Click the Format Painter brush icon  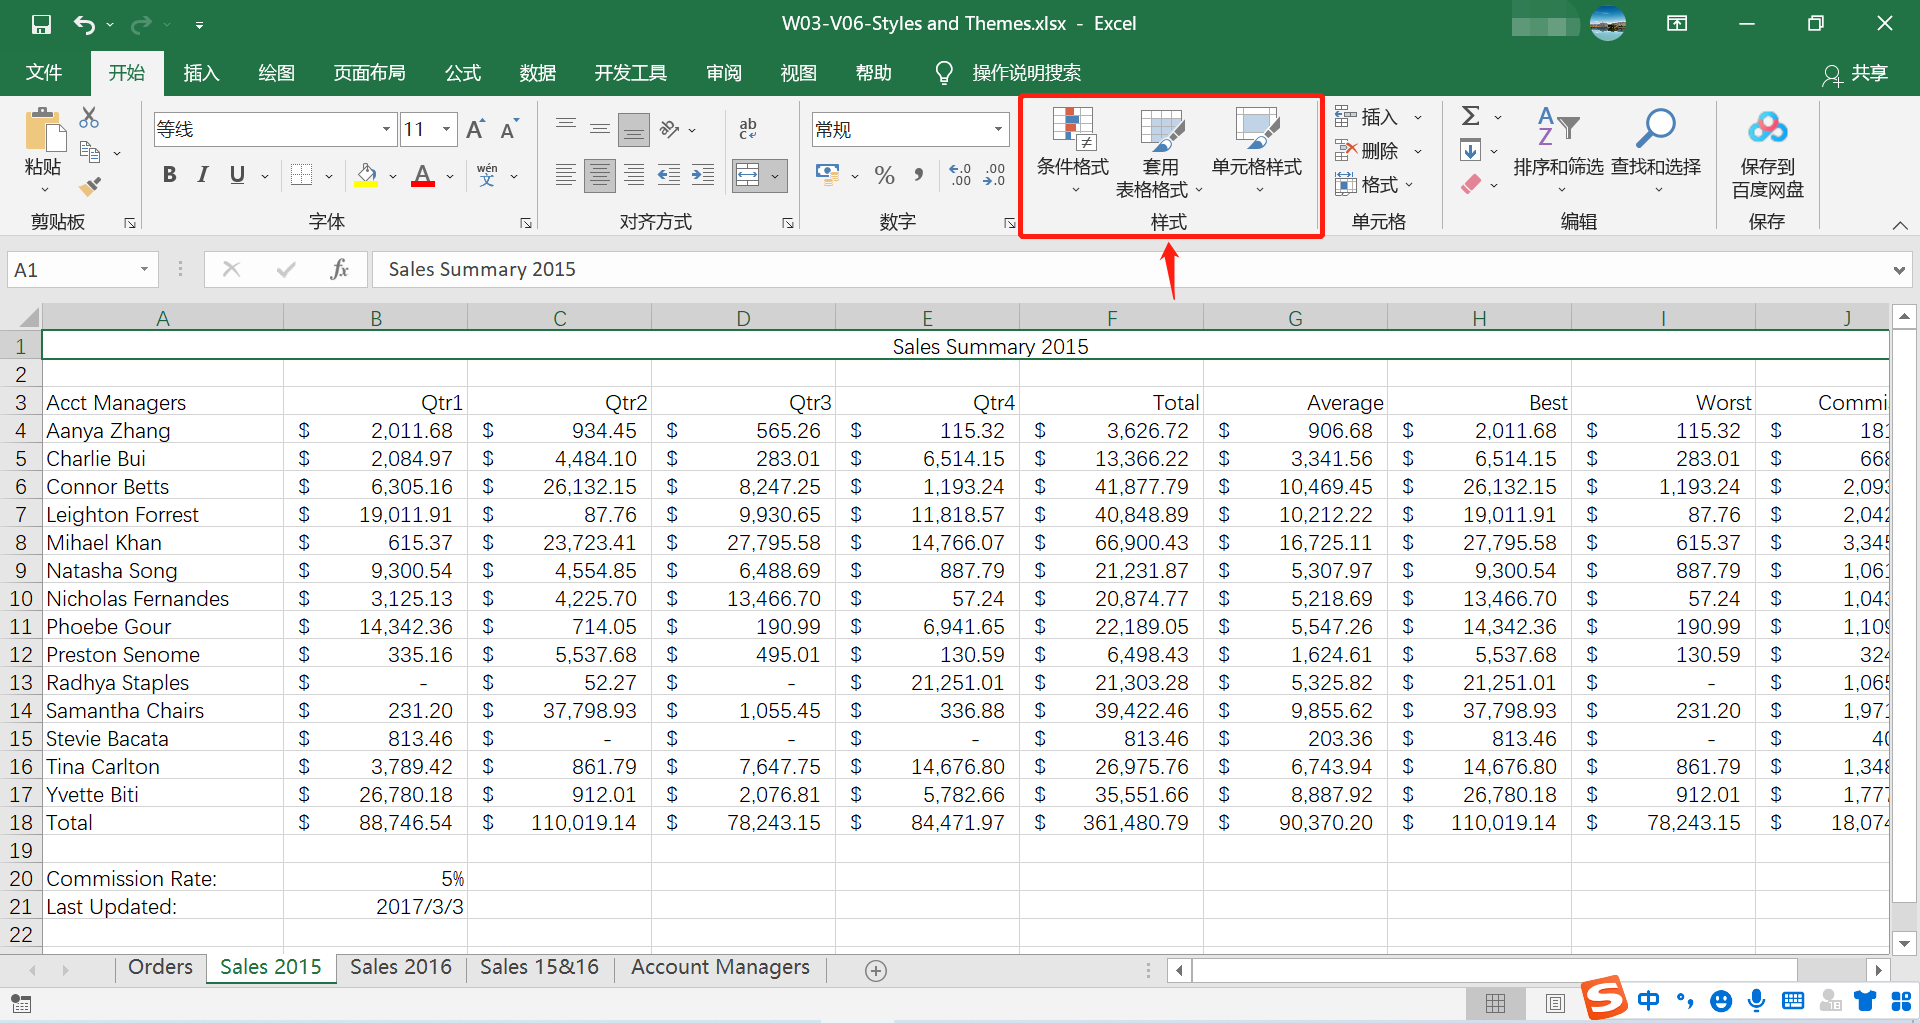point(90,186)
